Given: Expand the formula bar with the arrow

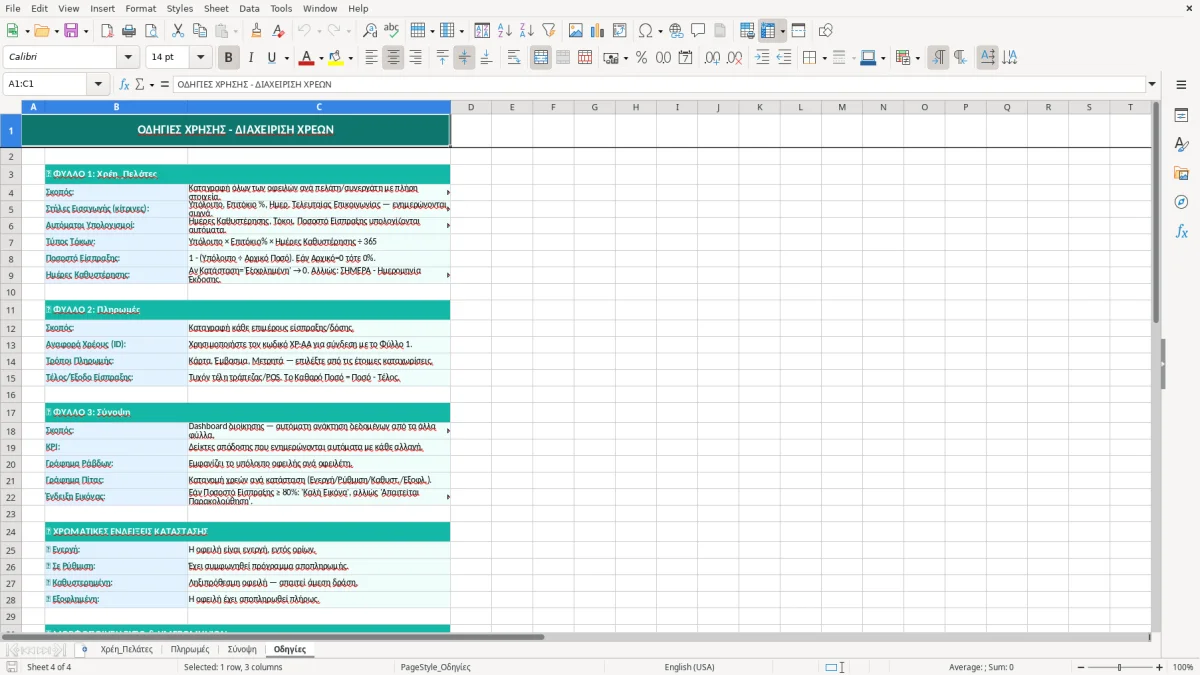Looking at the screenshot, I should pyautogui.click(x=1152, y=84).
